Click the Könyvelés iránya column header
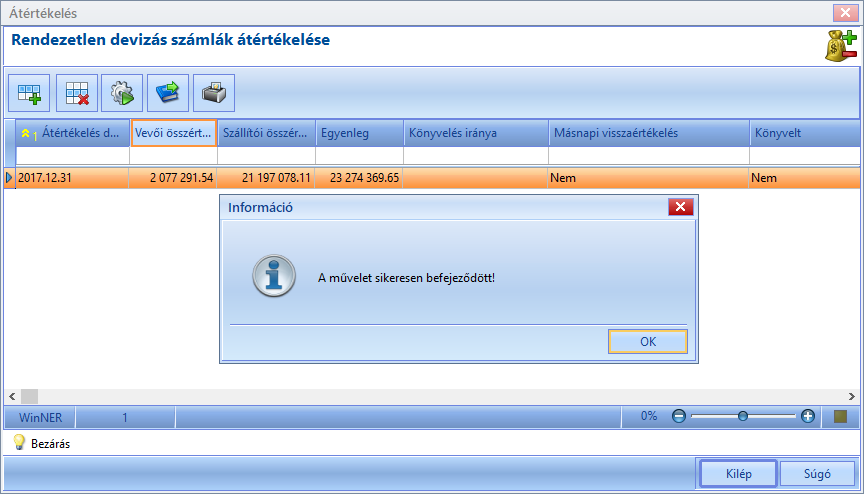 (476, 133)
